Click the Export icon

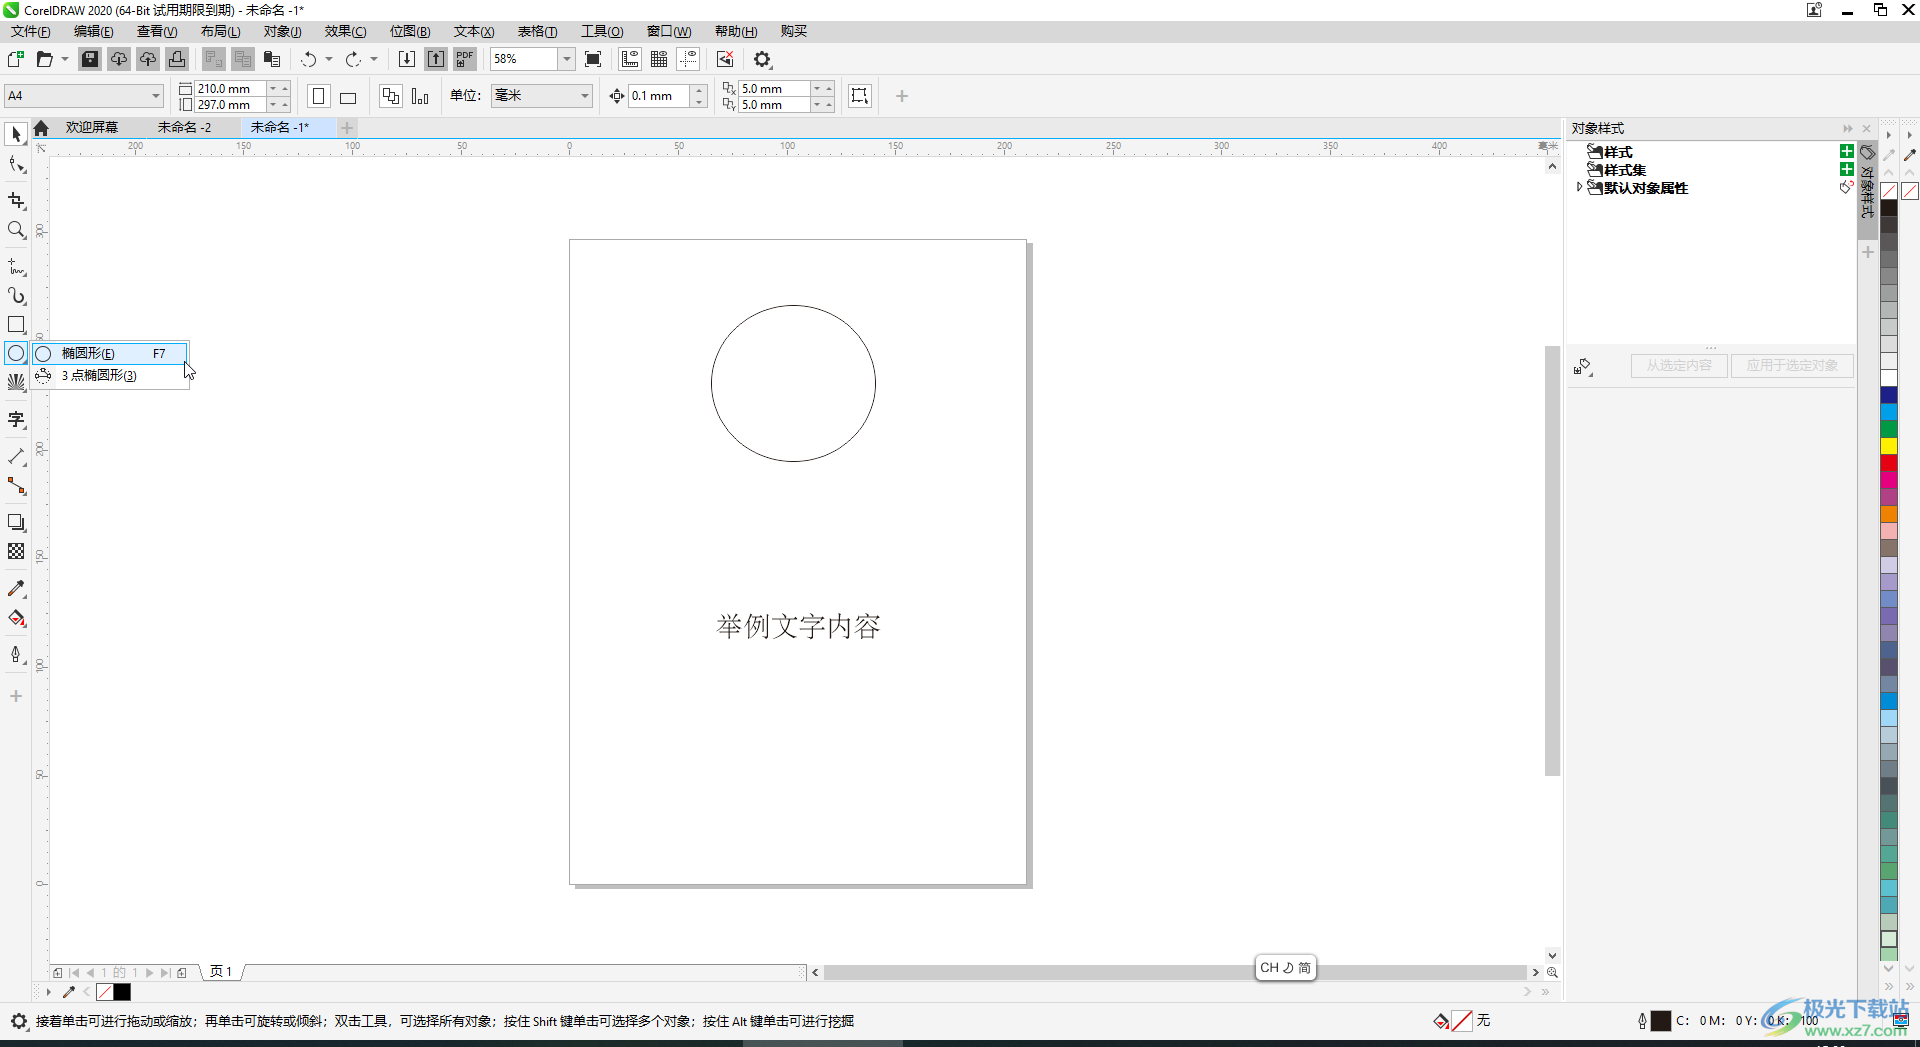(436, 59)
